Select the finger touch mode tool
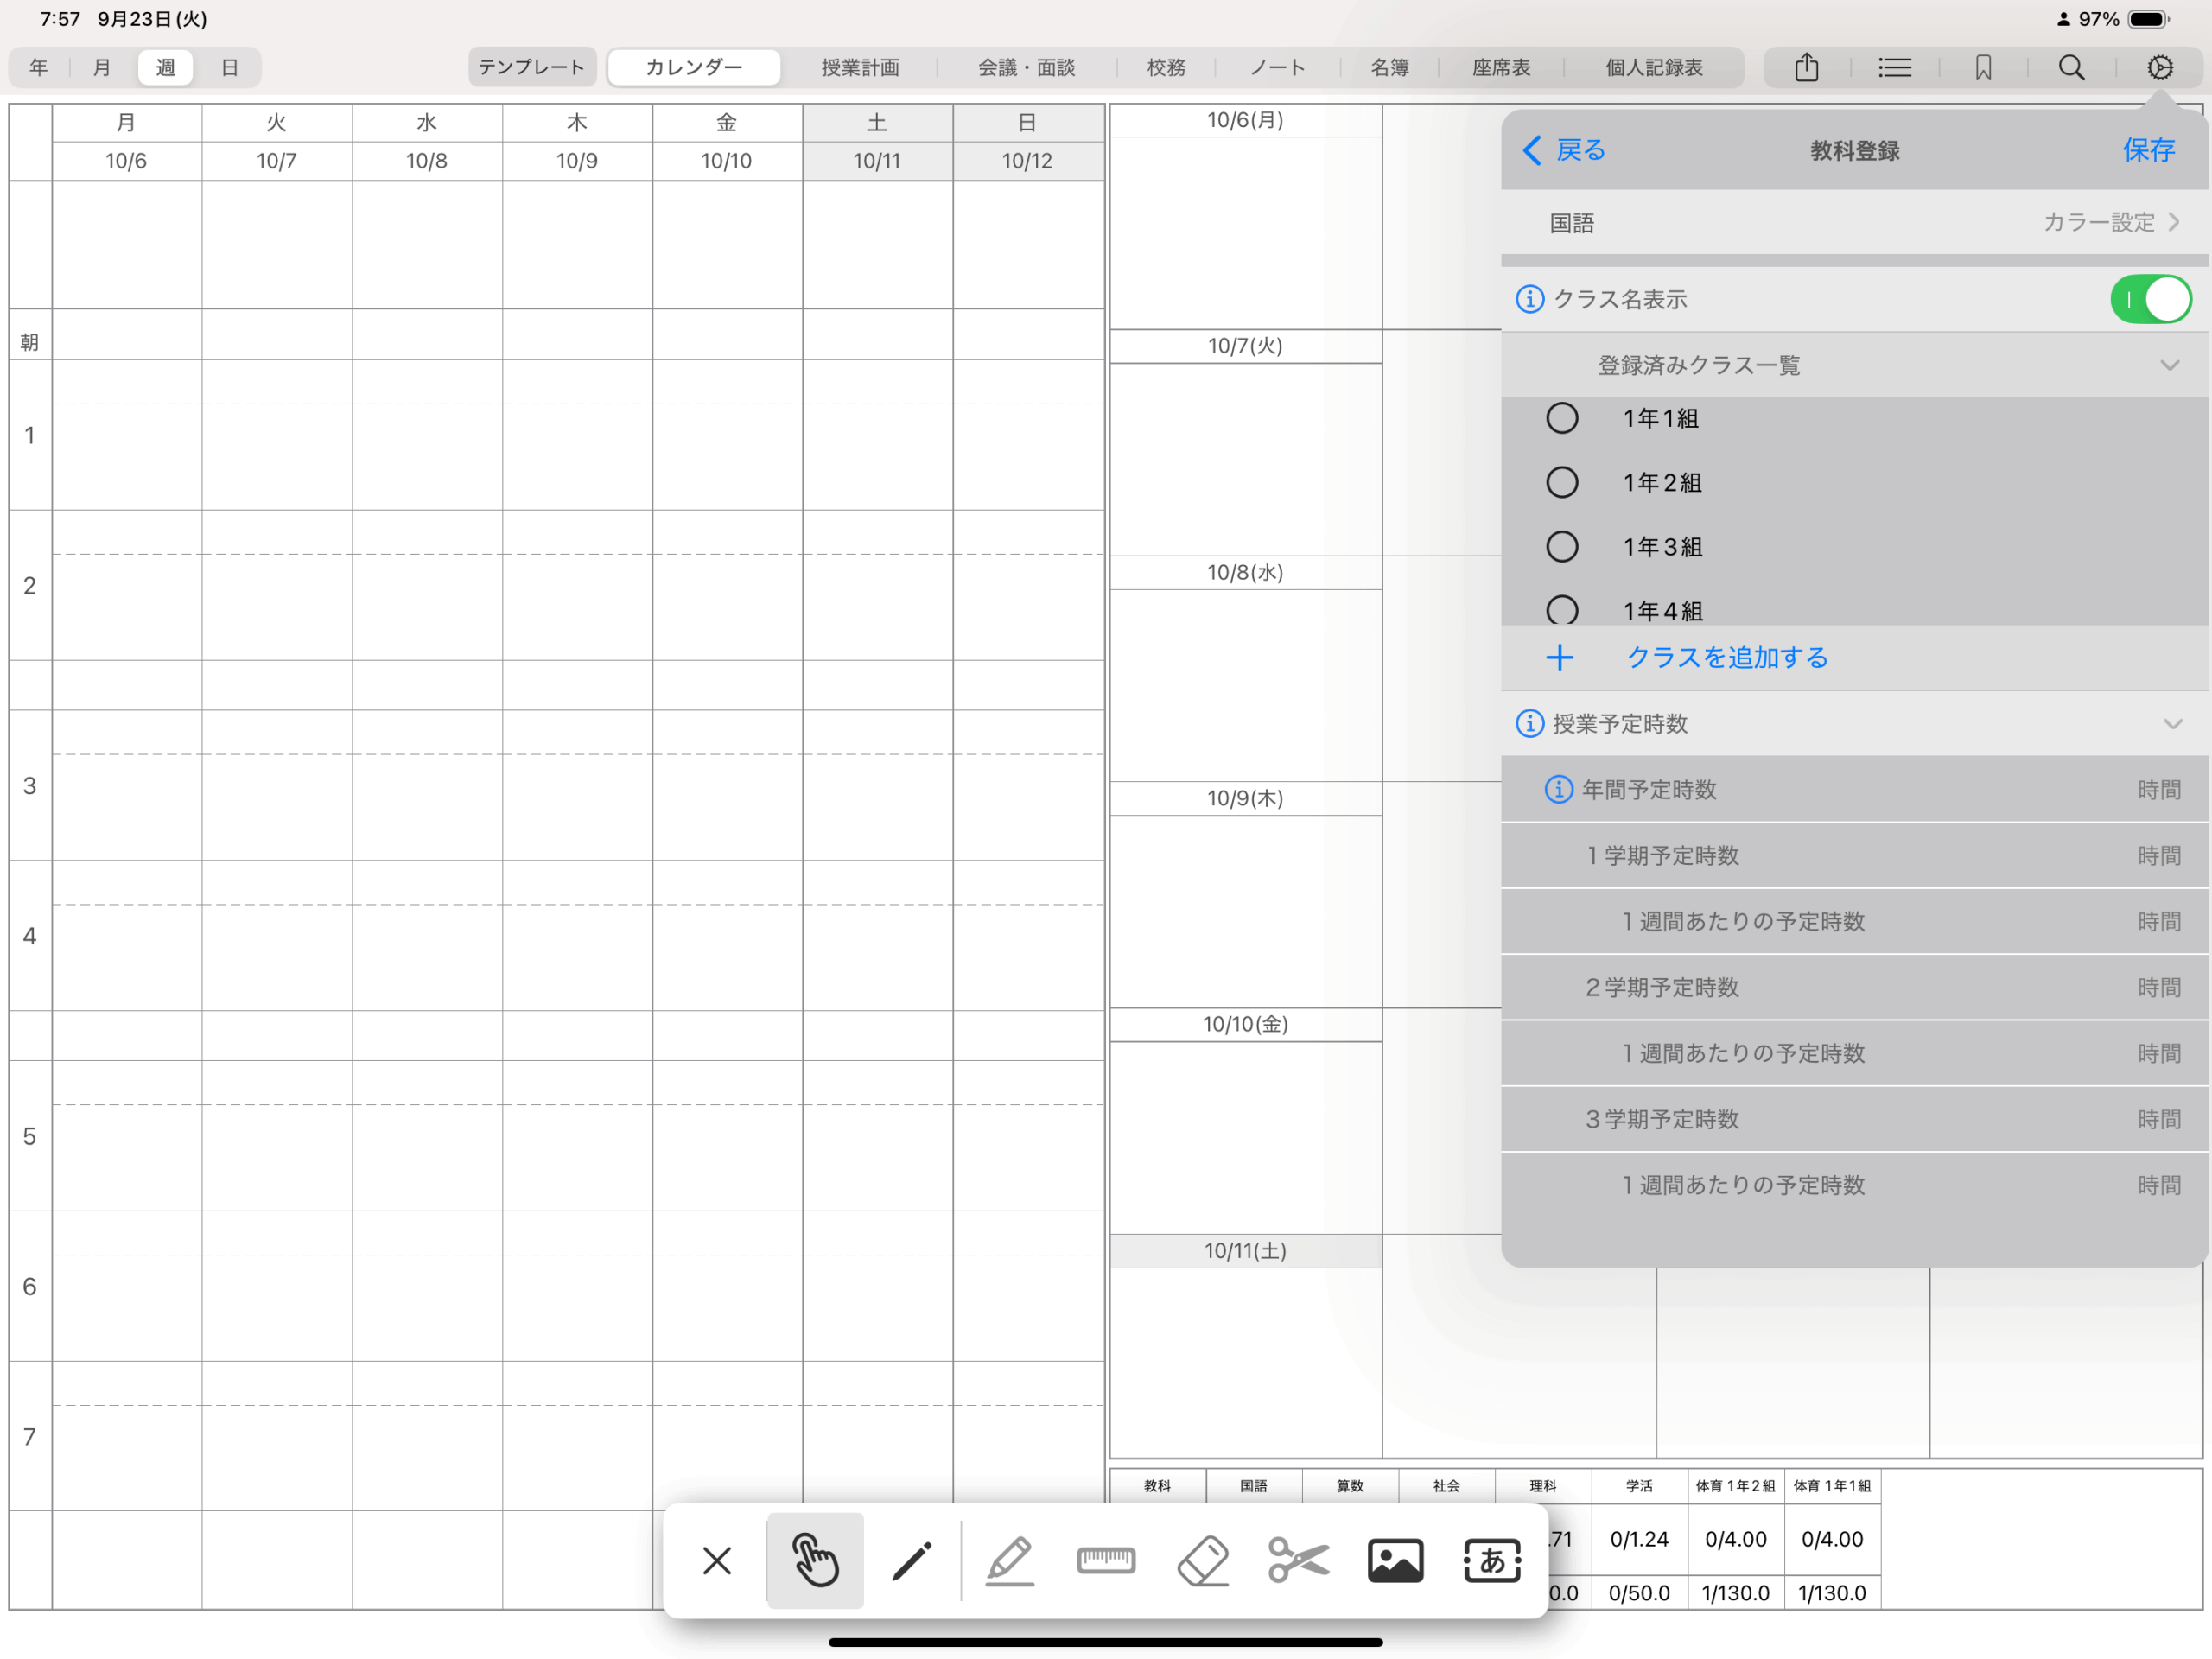 pos(815,1560)
